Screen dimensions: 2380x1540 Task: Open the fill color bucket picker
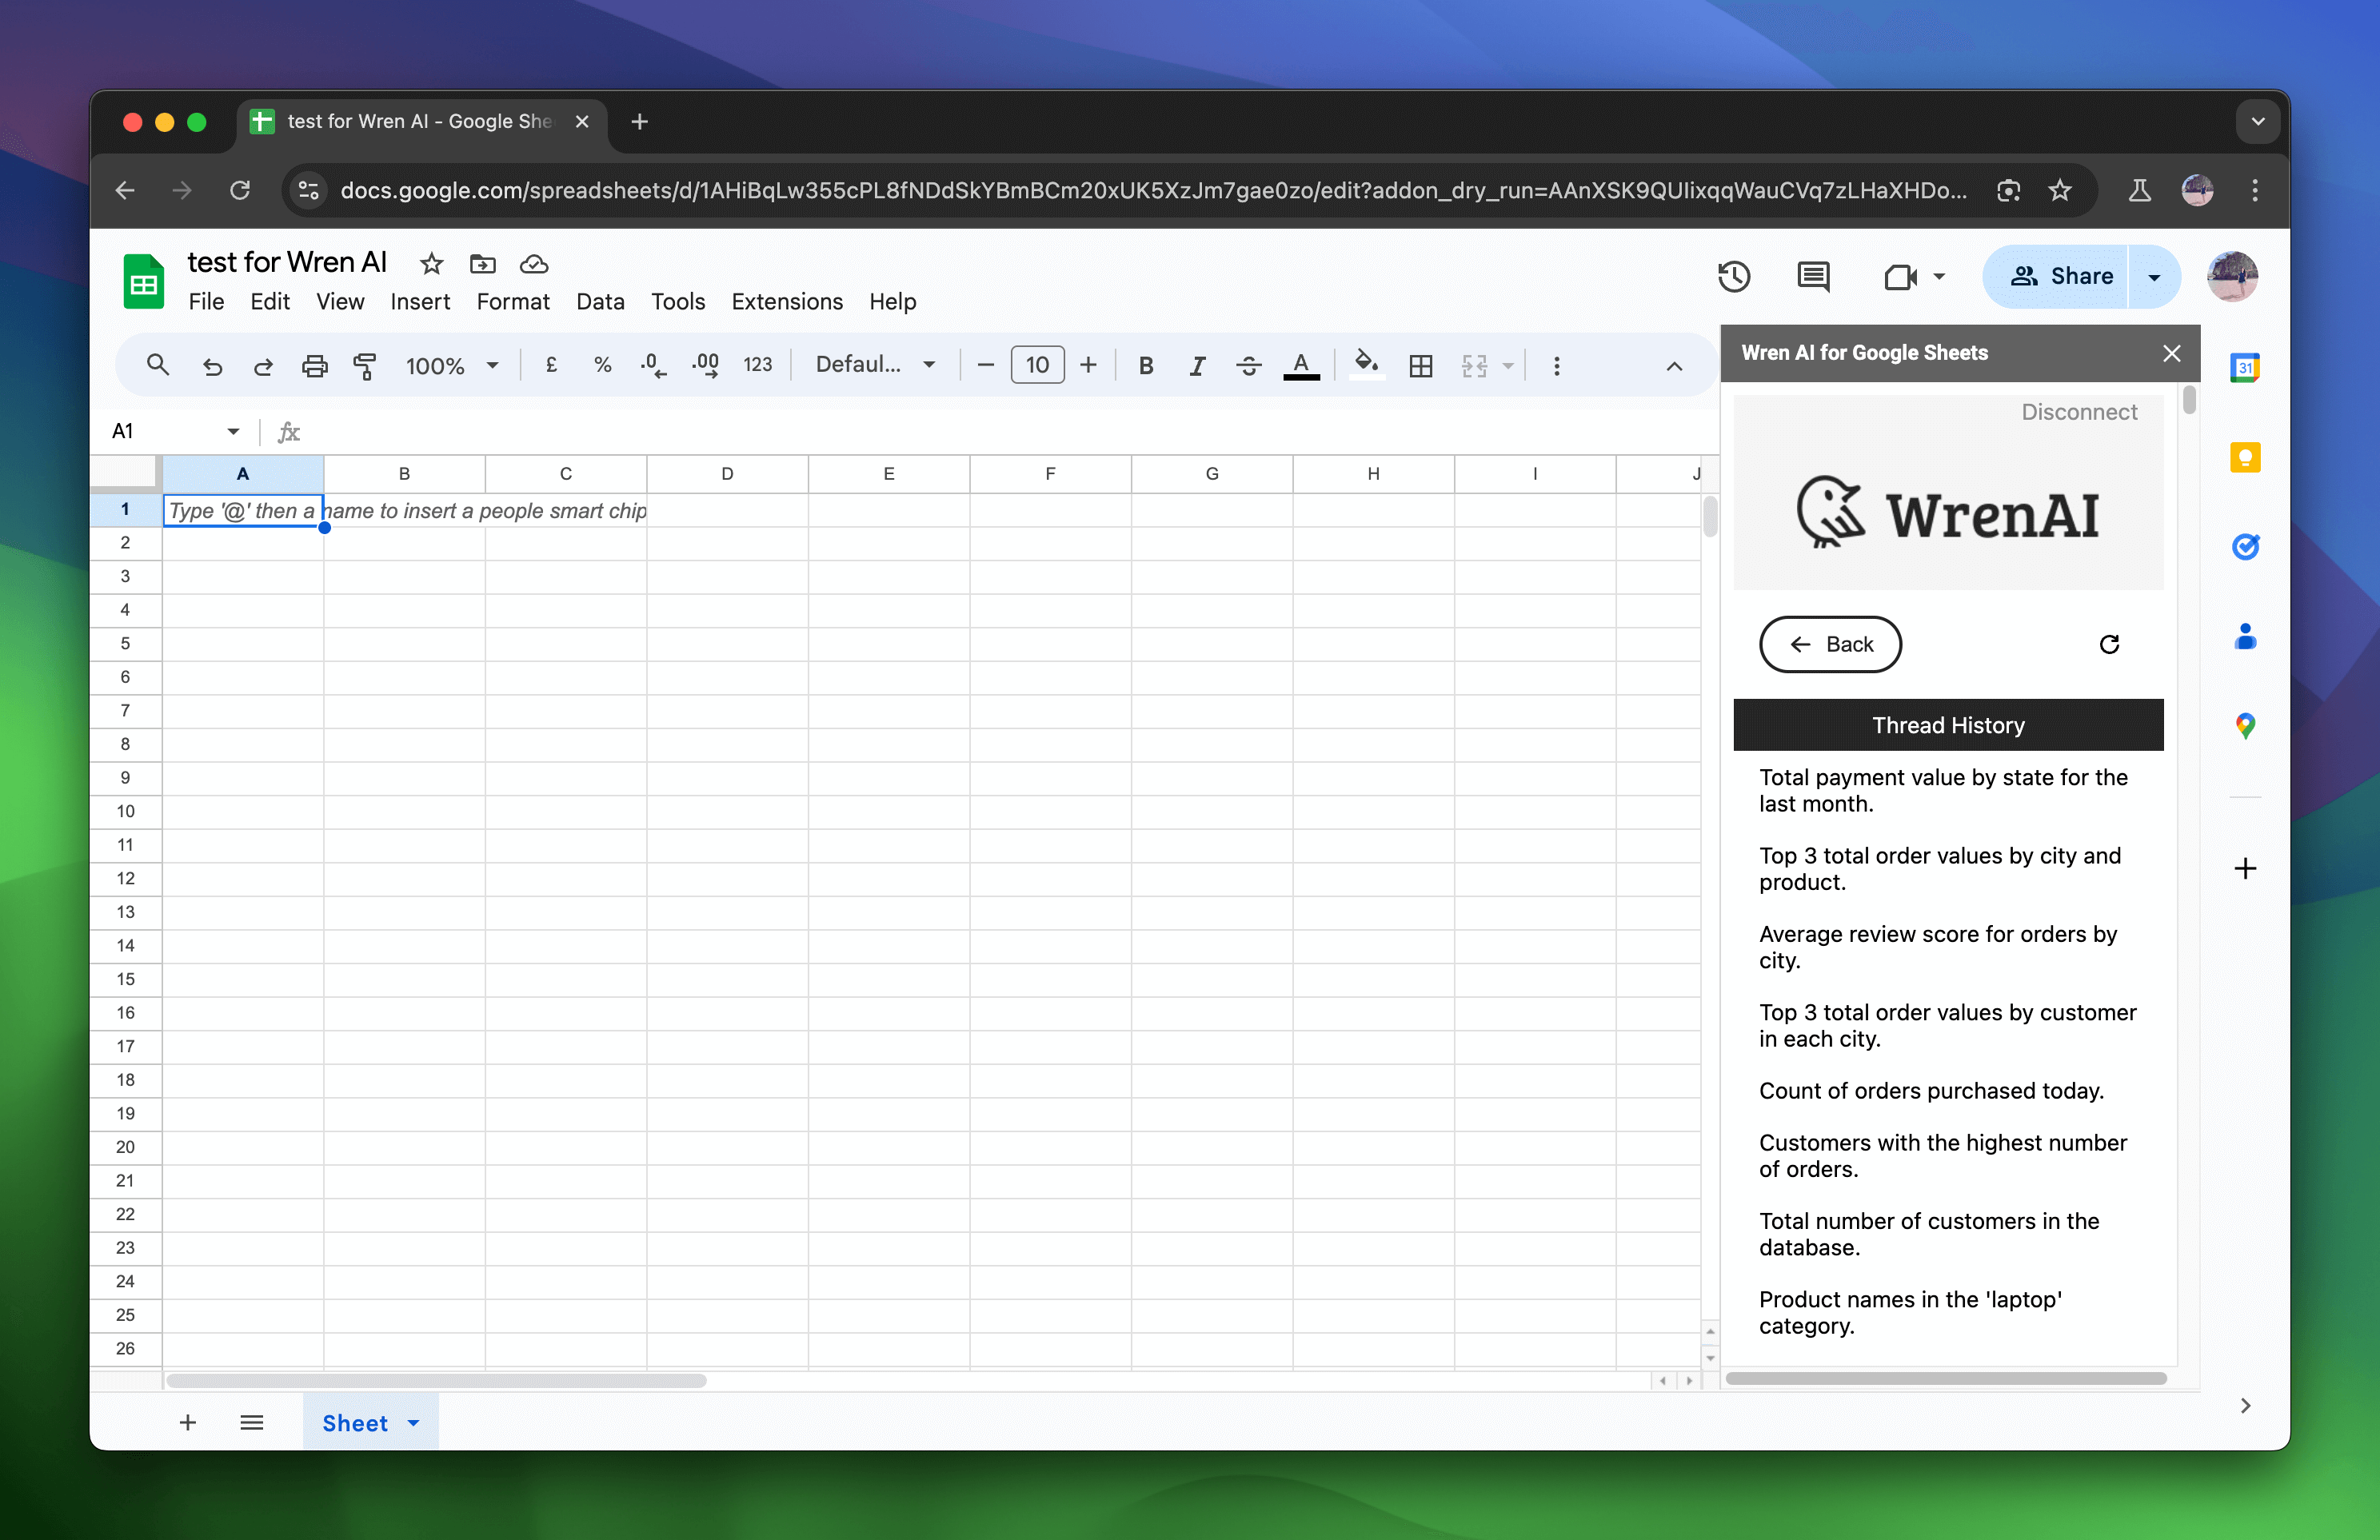tap(1366, 364)
